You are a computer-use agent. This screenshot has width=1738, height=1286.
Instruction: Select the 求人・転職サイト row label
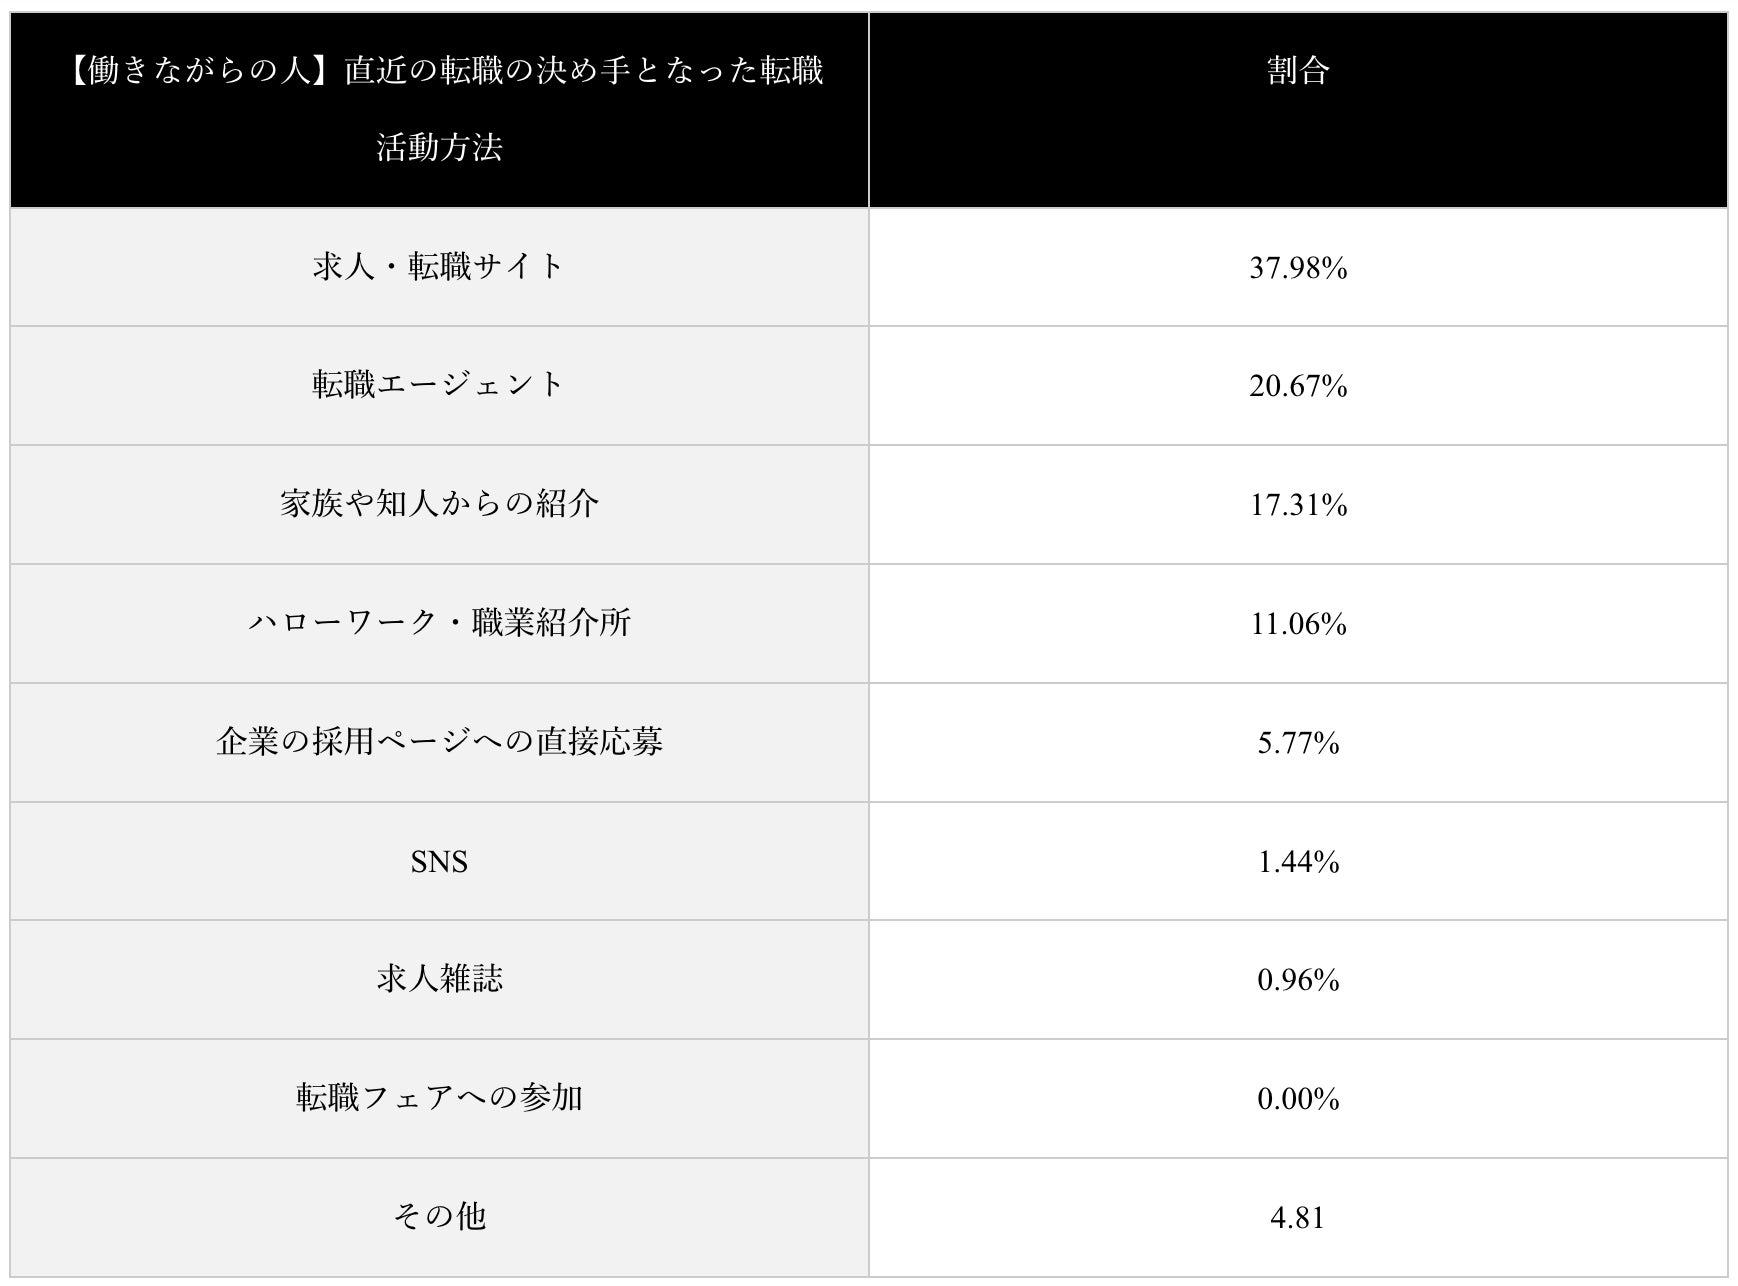pos(439,267)
